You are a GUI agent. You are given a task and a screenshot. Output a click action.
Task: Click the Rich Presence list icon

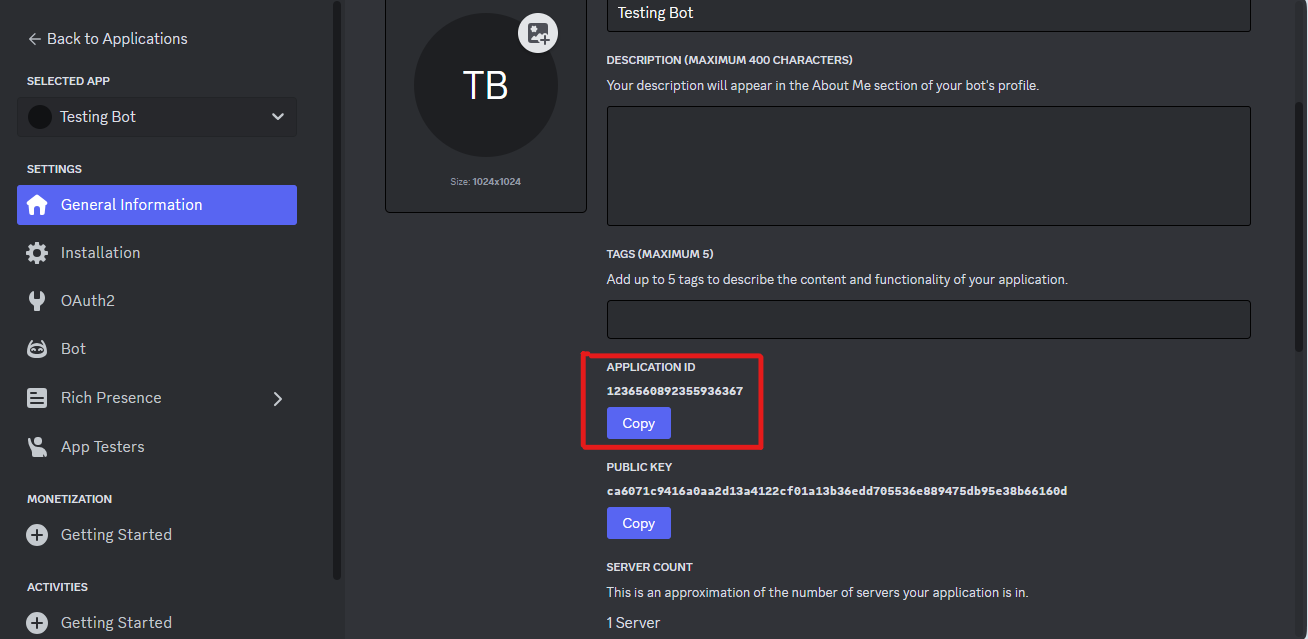(37, 397)
